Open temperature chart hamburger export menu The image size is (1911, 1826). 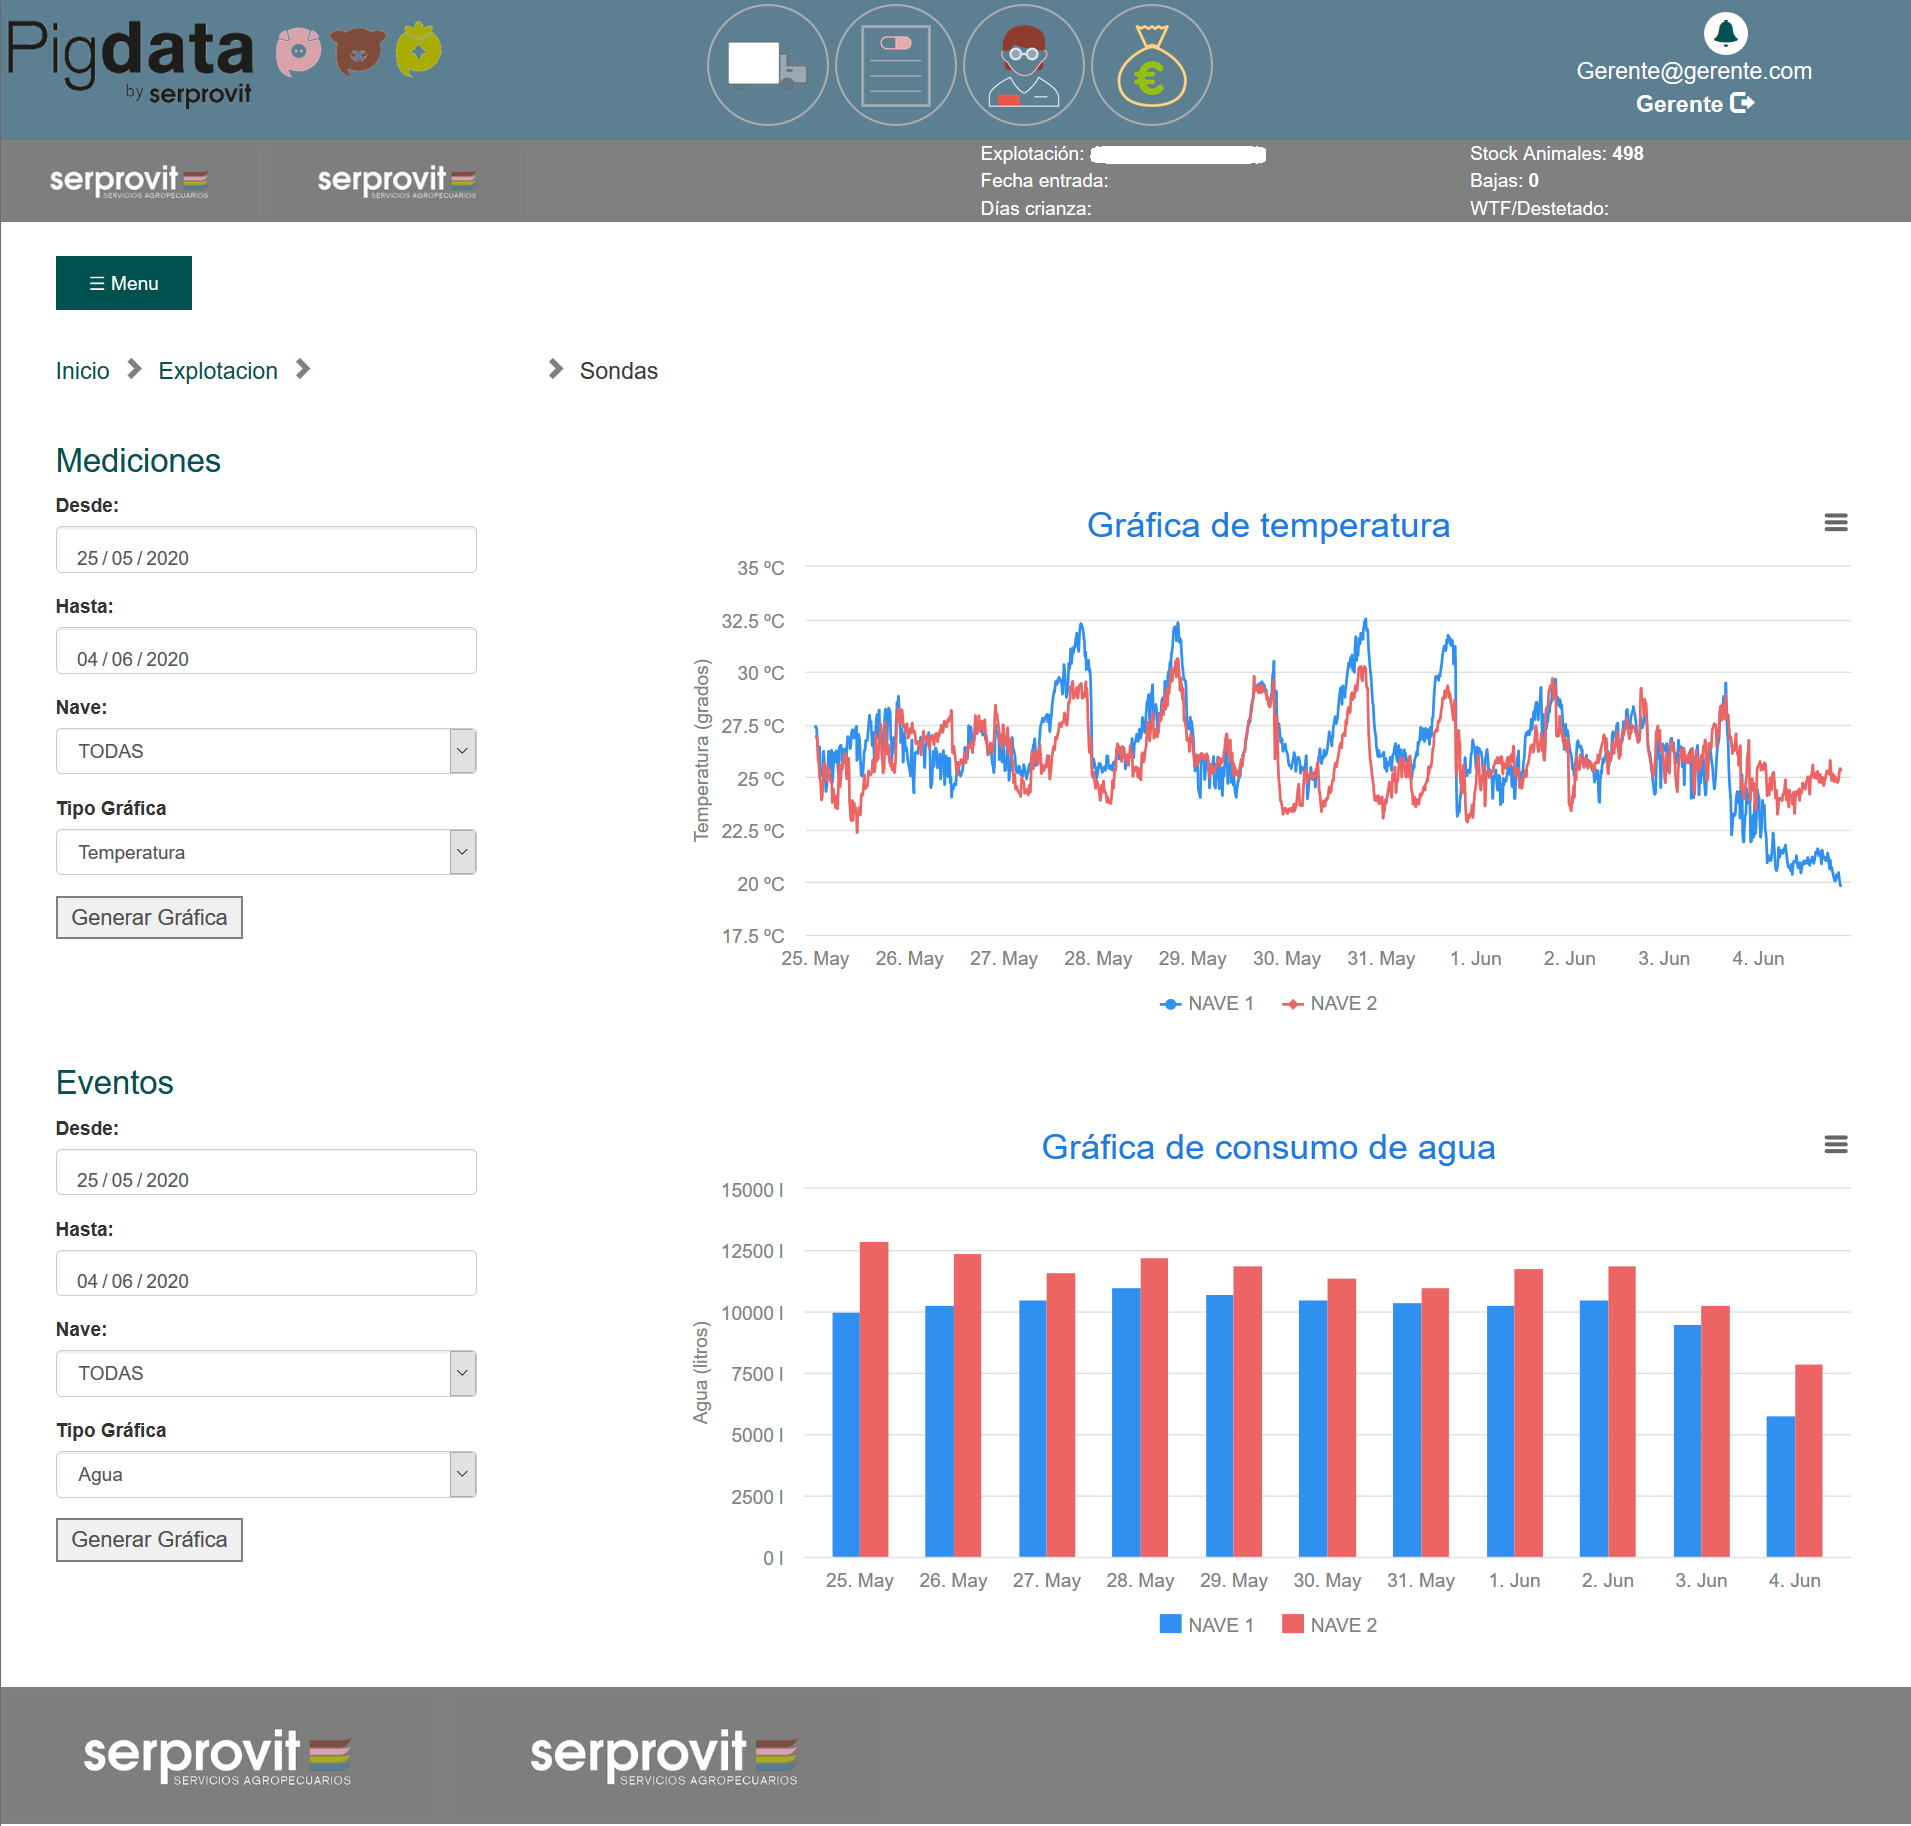click(1835, 523)
